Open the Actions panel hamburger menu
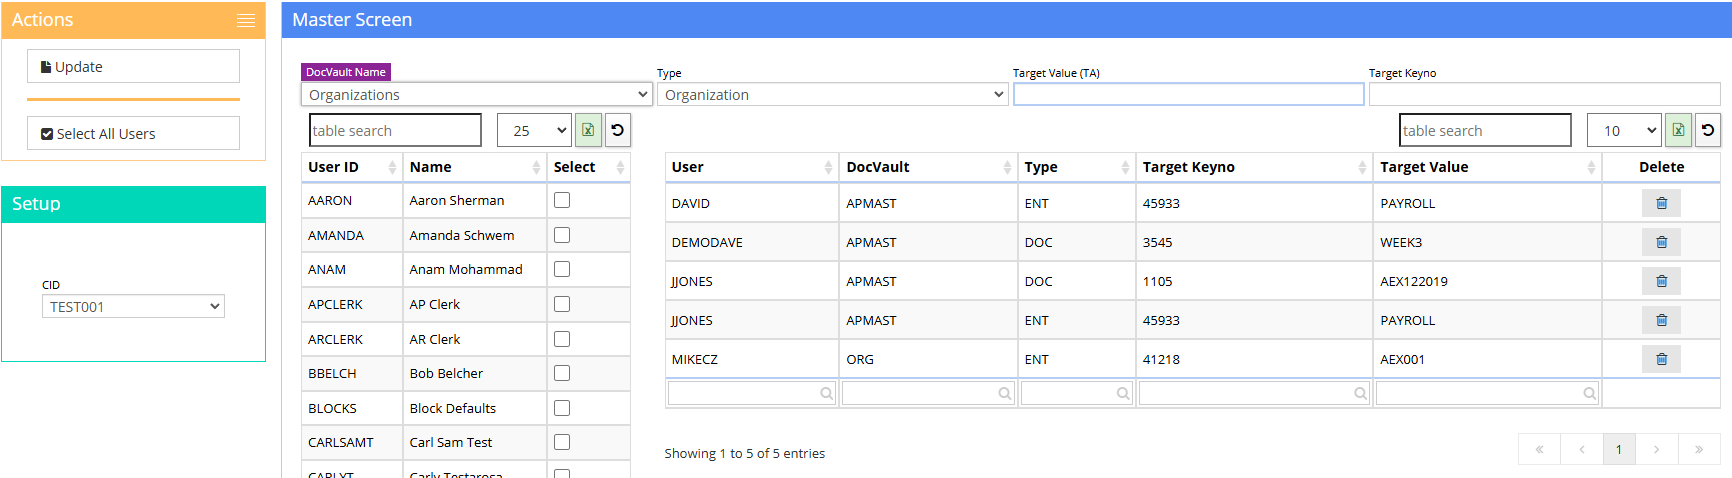Screen dimensions: 1732x478 pos(245,20)
